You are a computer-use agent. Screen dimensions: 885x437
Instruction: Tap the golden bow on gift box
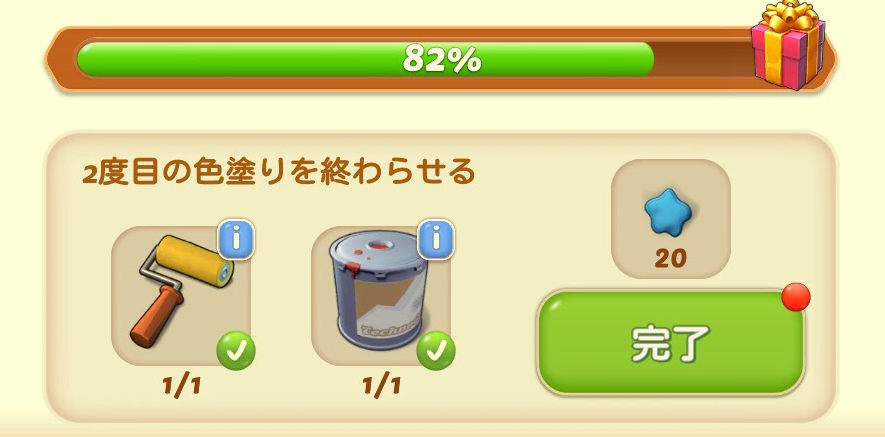point(789,16)
